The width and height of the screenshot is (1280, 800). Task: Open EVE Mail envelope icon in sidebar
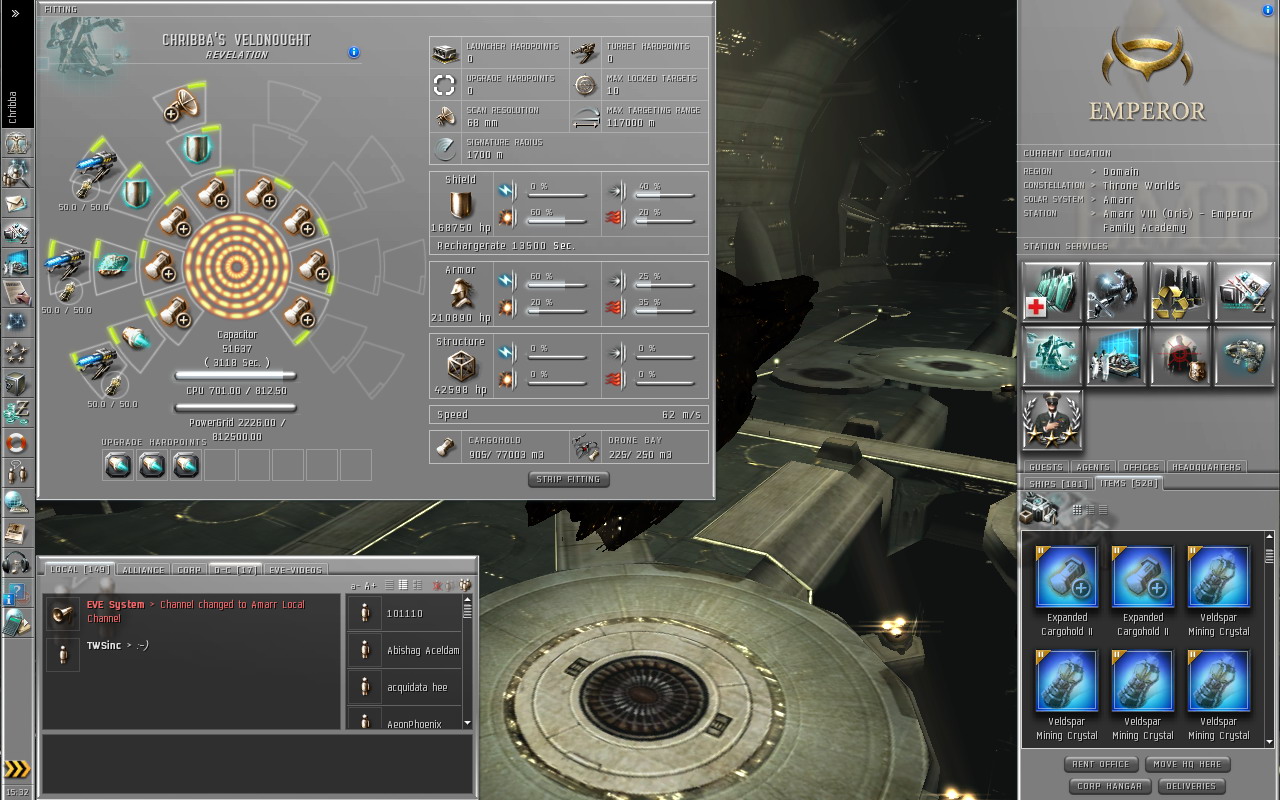[x=16, y=203]
